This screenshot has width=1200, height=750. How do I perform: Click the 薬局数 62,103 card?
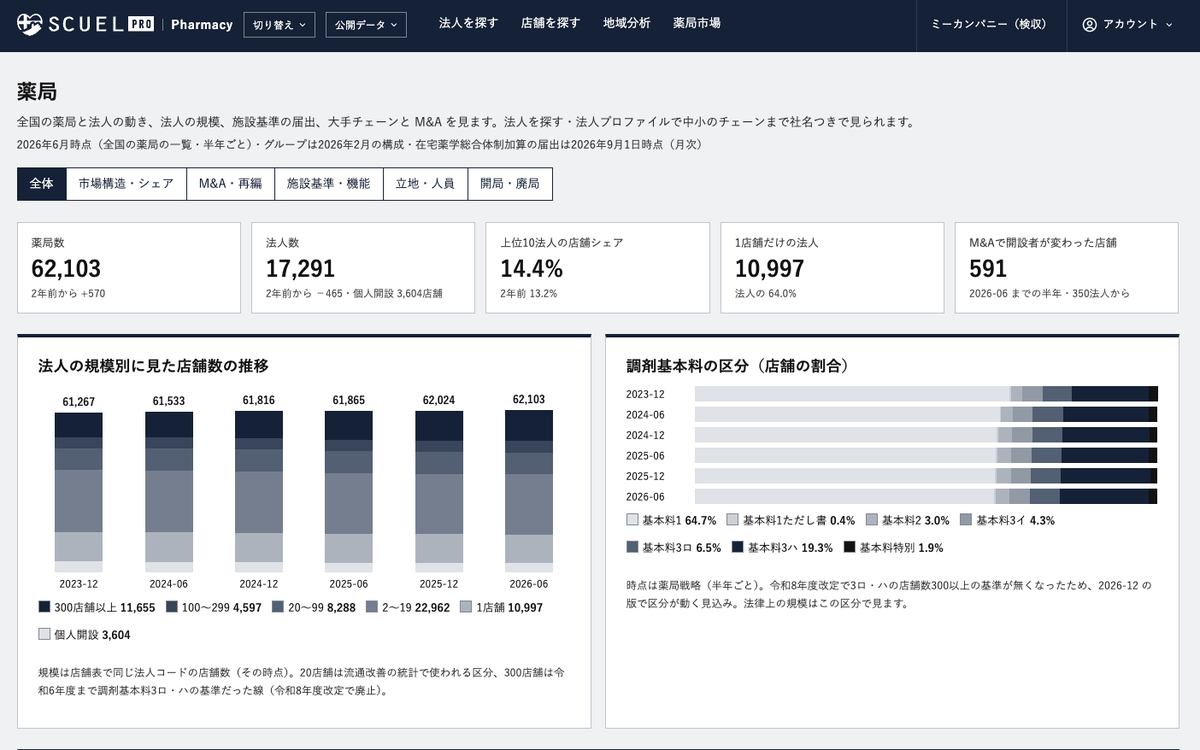[129, 268]
